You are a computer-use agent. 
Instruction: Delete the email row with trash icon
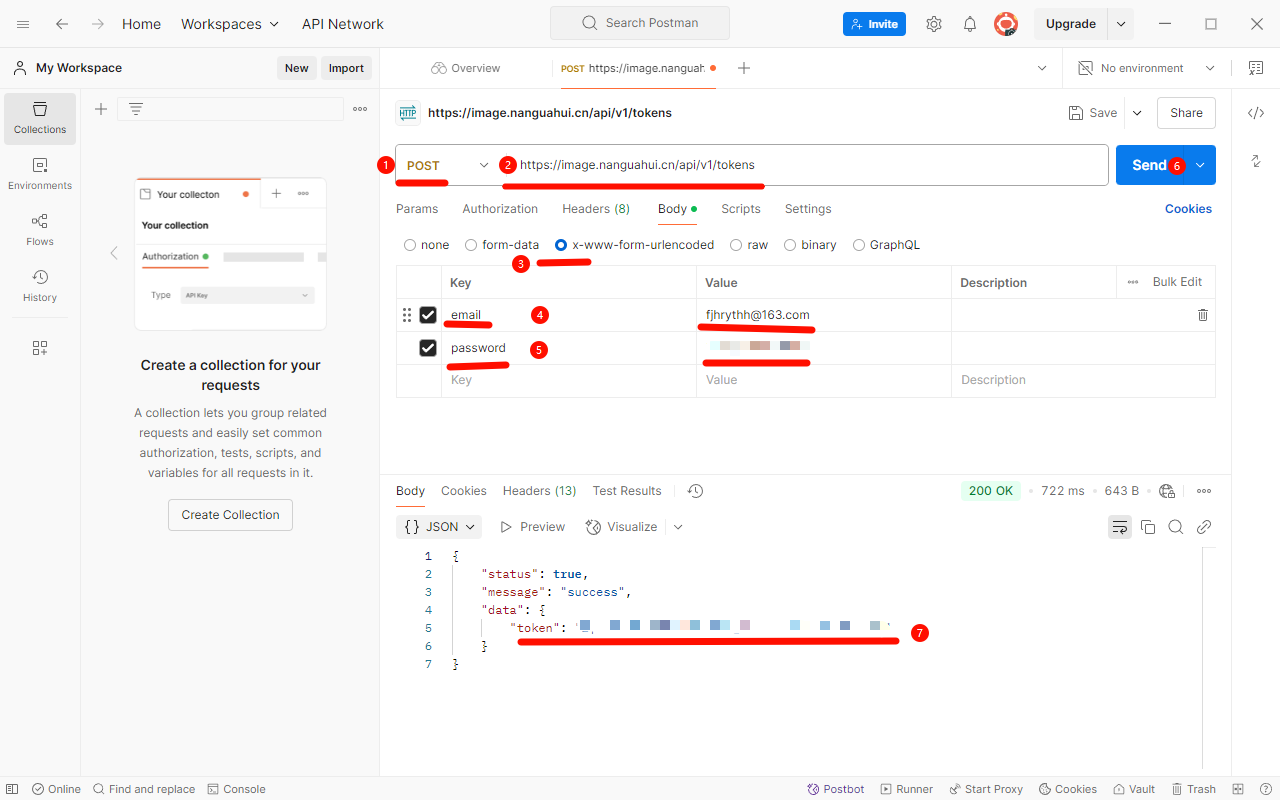tap(1202, 315)
